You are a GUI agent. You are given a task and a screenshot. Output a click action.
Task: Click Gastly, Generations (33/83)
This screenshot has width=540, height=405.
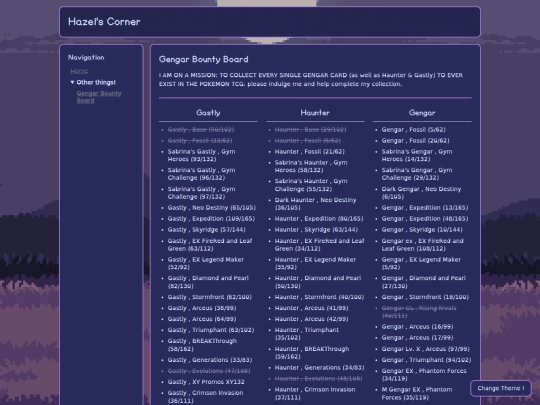point(210,360)
